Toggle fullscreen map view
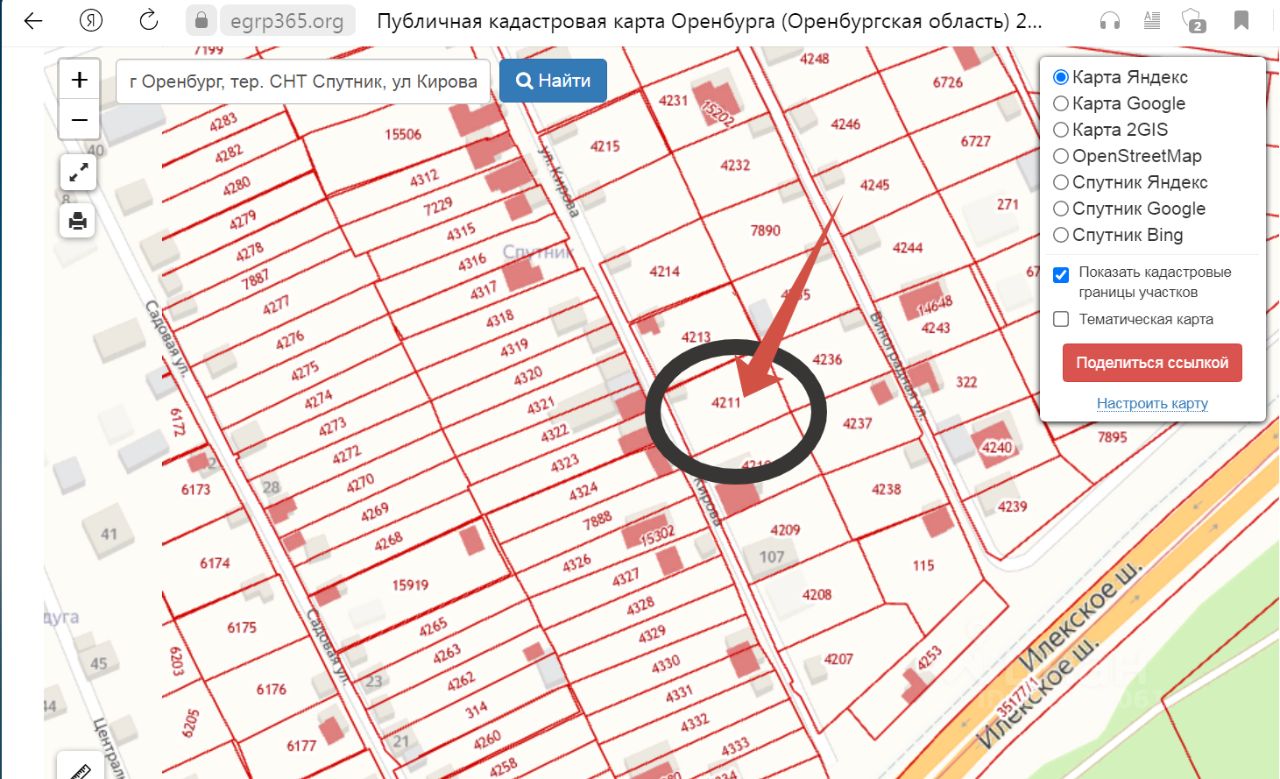 pyautogui.click(x=78, y=172)
